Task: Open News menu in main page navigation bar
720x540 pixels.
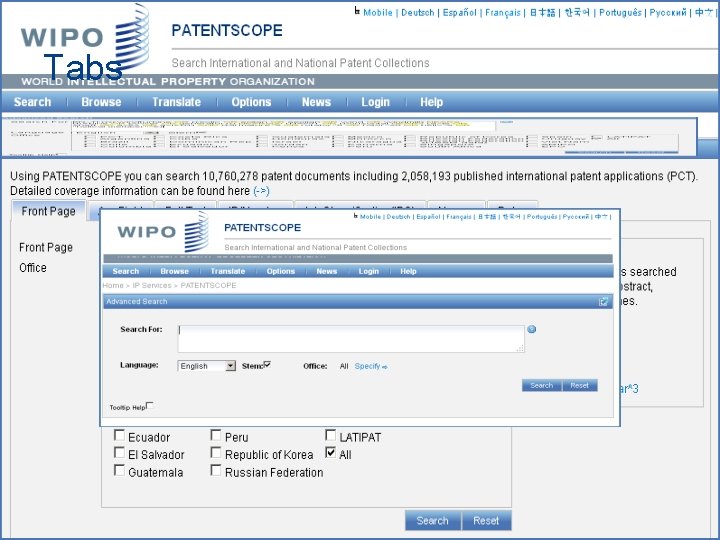Action: coord(316,102)
